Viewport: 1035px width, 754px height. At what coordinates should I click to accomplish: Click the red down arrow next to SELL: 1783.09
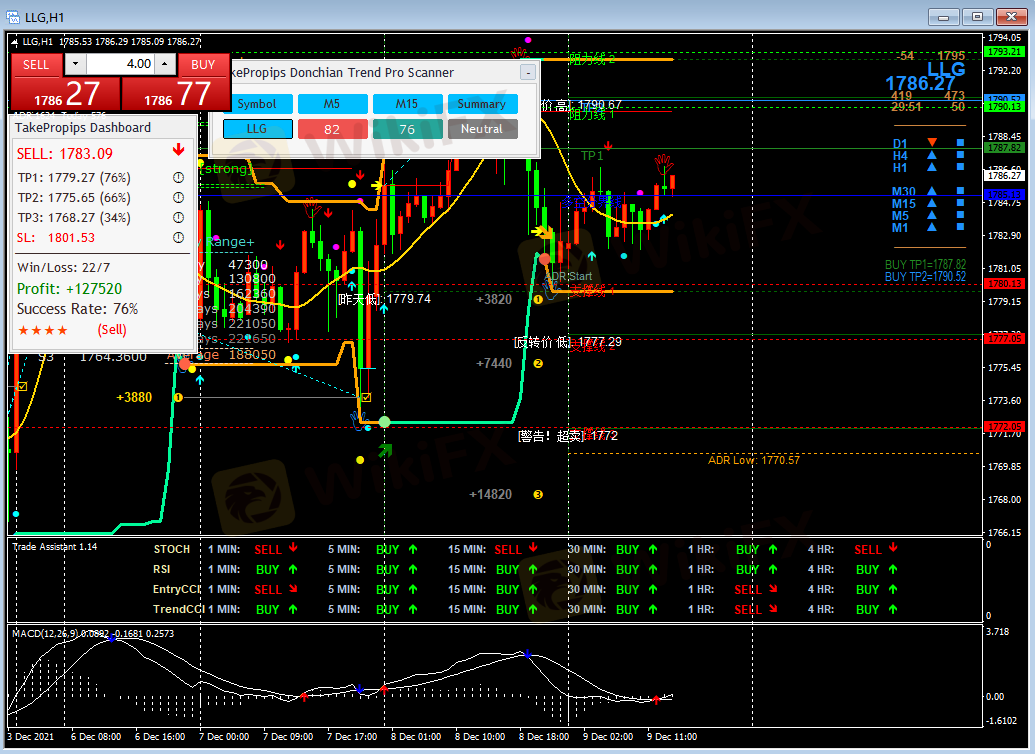178,151
